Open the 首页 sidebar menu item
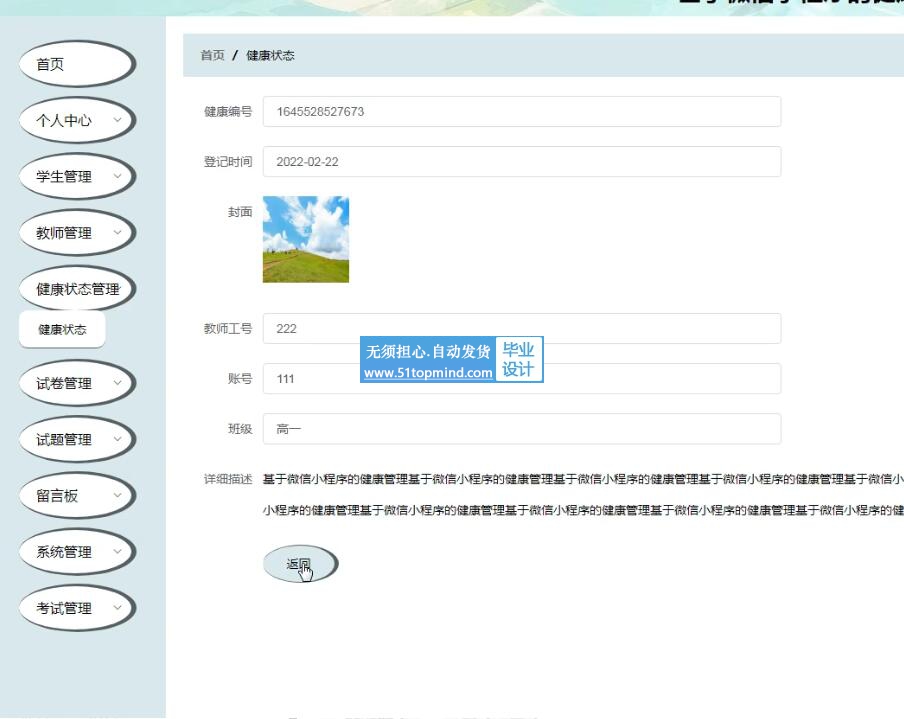The image size is (904, 719). coord(76,64)
